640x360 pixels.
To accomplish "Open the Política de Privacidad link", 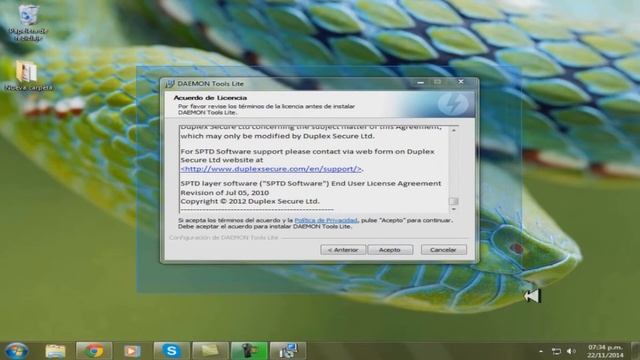I will click(x=326, y=220).
